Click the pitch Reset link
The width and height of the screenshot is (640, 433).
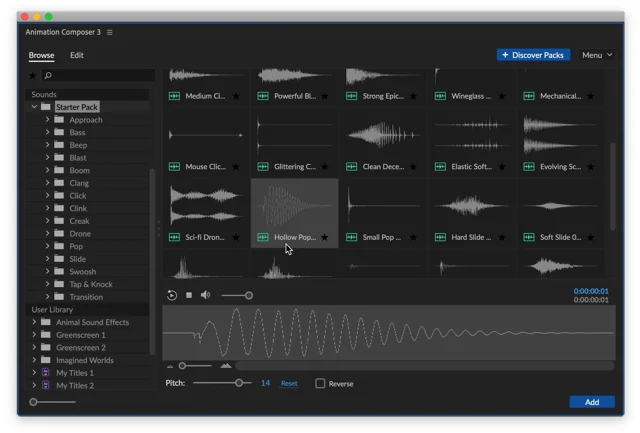click(x=289, y=383)
